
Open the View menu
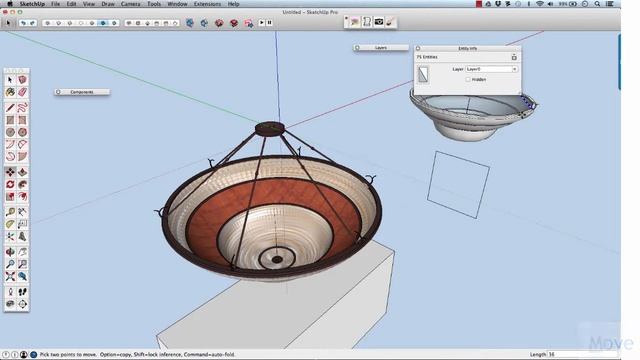89,4
